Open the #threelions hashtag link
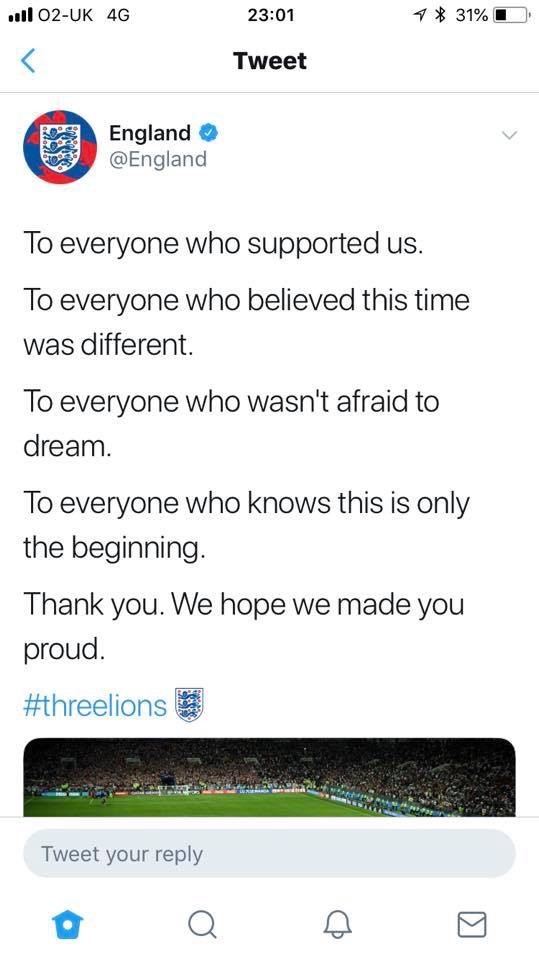This screenshot has width=539, height=960. click(95, 705)
